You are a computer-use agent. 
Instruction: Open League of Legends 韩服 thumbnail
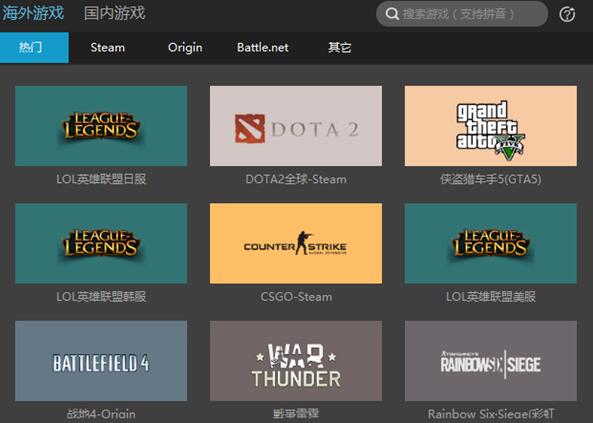click(101, 243)
